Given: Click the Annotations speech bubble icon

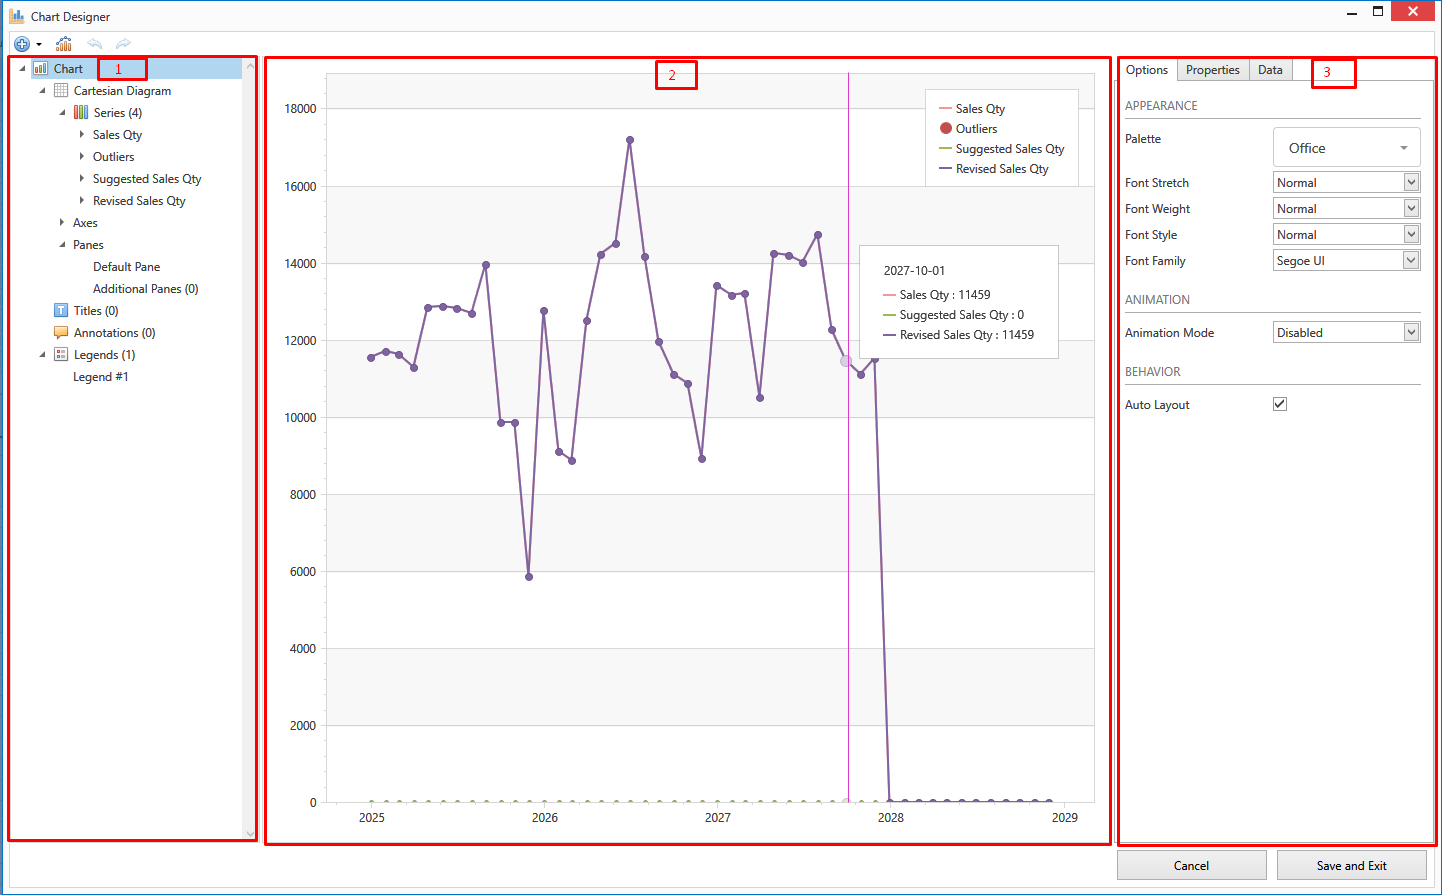Looking at the screenshot, I should point(61,333).
